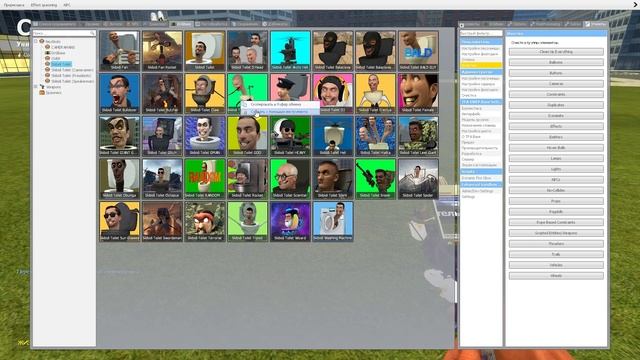Expand the Weapons tree node

tap(36, 87)
